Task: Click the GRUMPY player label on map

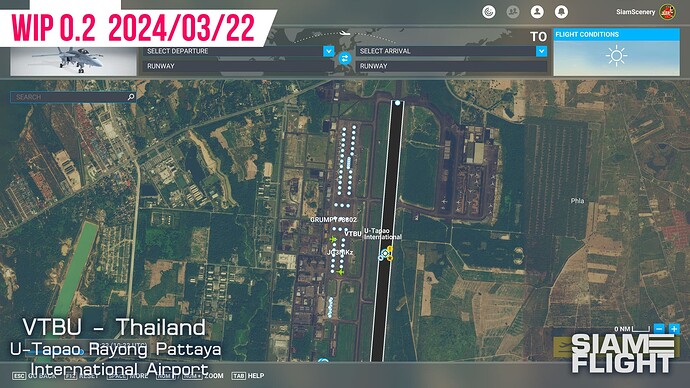Action: click(333, 220)
